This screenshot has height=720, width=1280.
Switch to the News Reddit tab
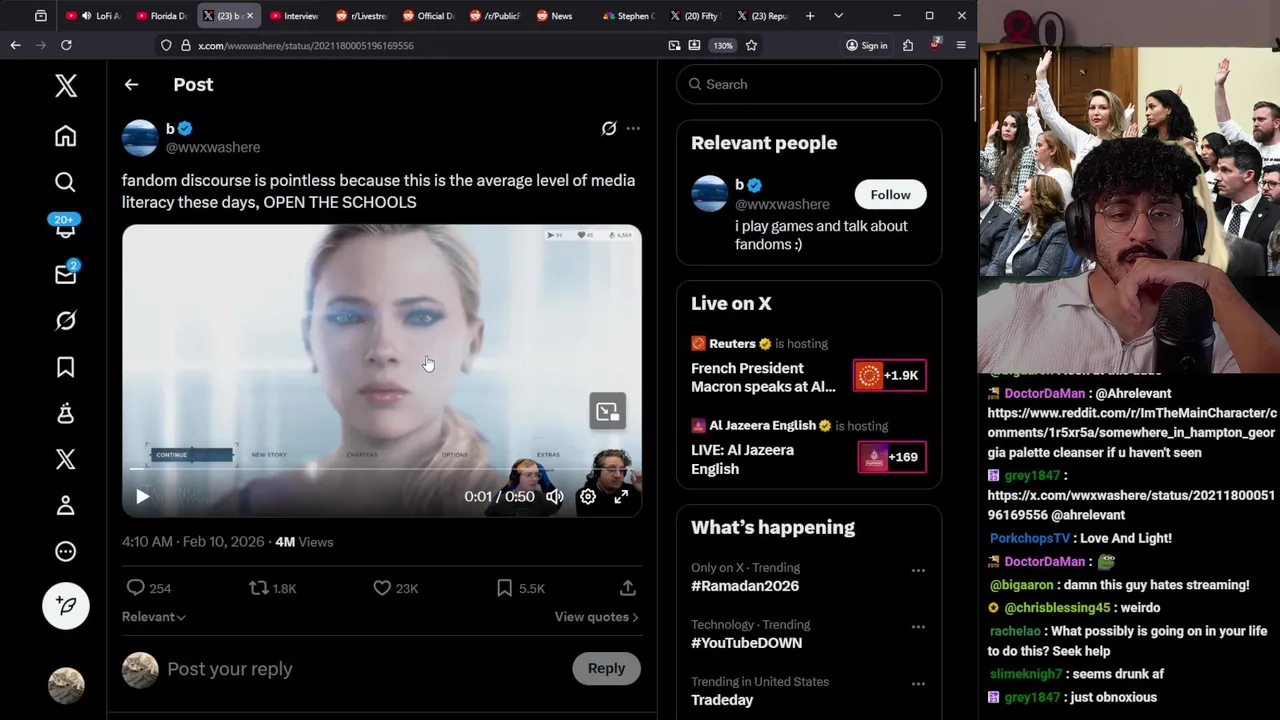pos(562,16)
